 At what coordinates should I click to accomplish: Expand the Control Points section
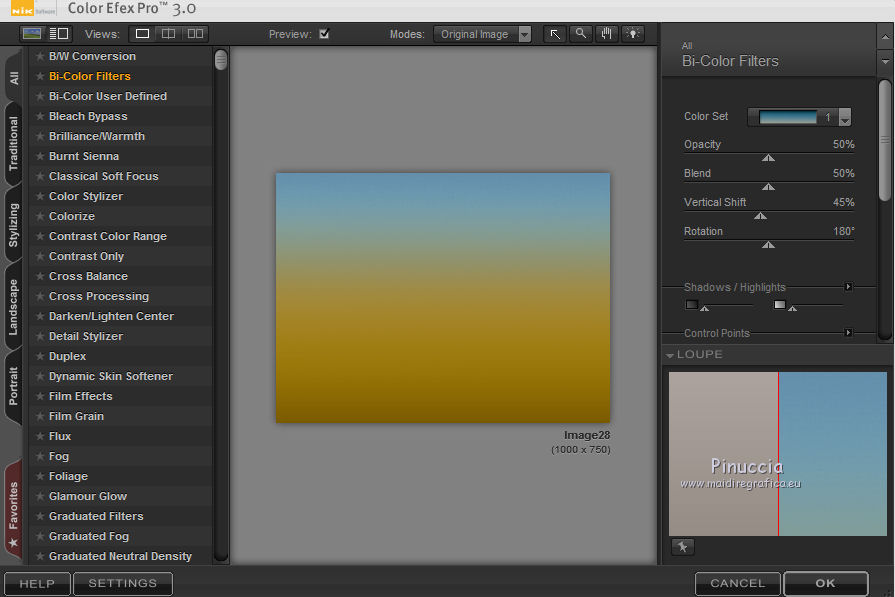tap(848, 333)
